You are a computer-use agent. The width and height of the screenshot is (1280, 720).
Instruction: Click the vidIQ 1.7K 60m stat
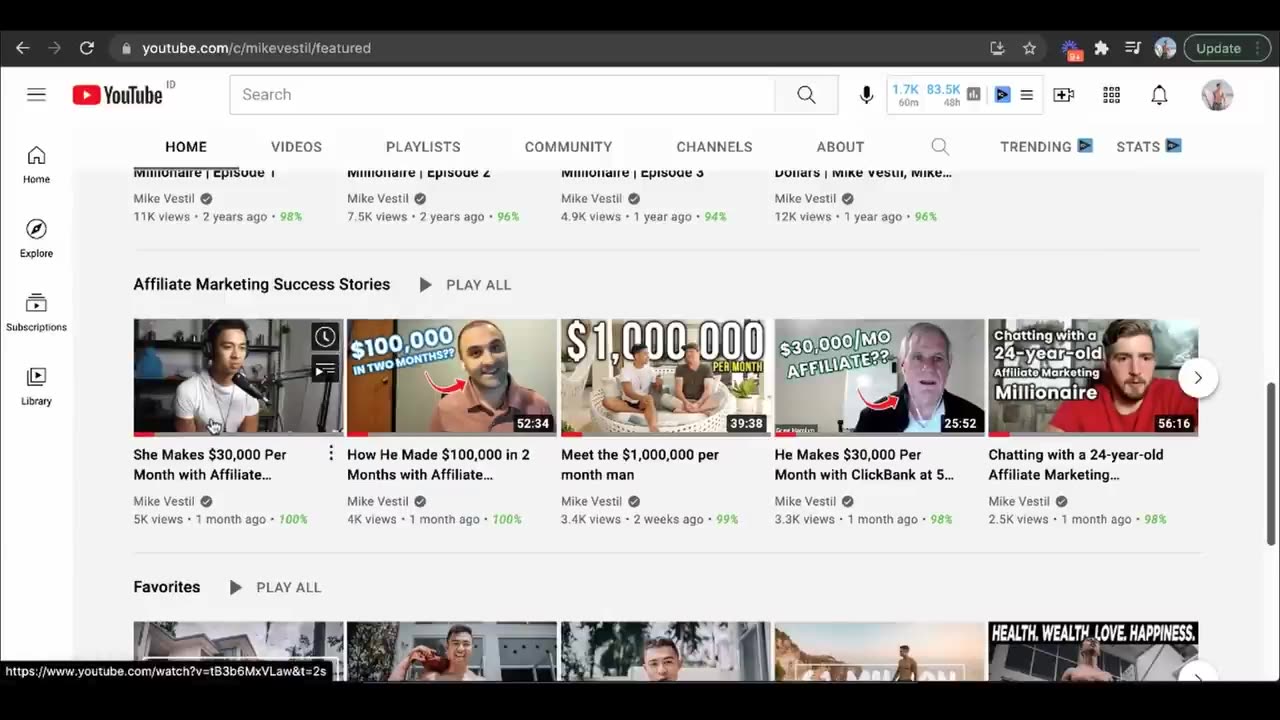(x=906, y=95)
